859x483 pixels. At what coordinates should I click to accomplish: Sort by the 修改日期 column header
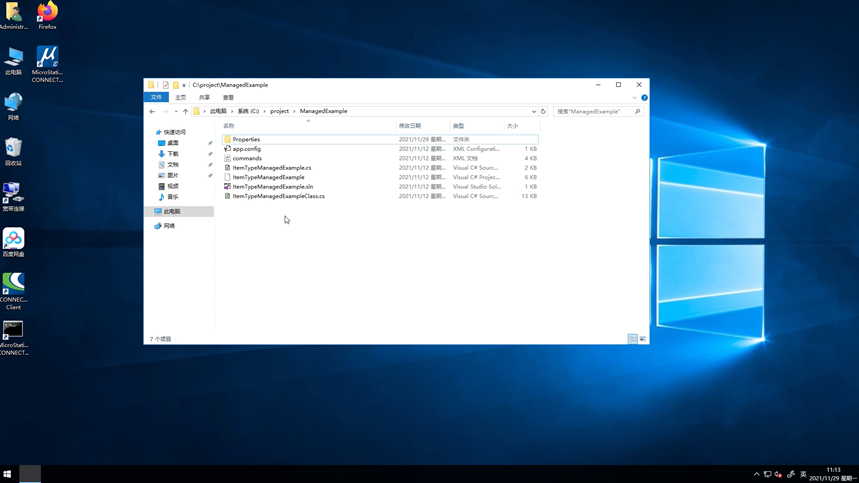(422, 126)
